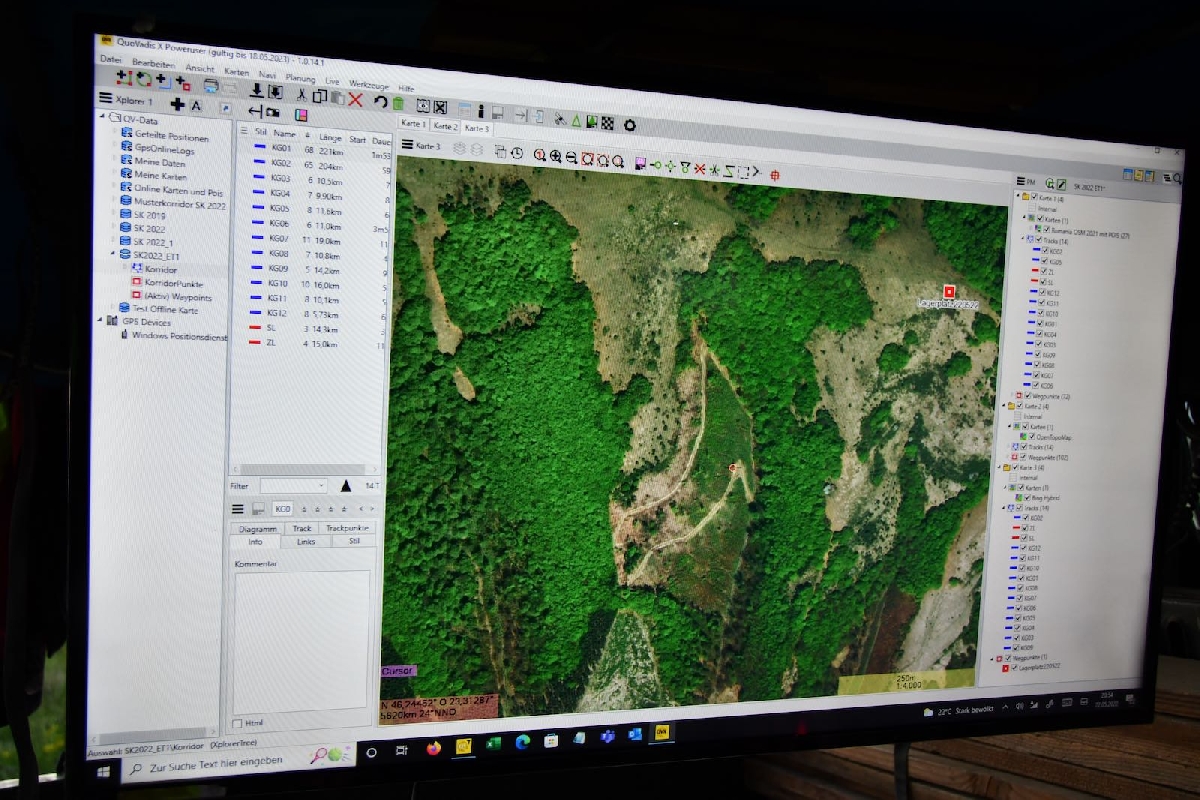The image size is (1200, 800).
Task: Click the Edge browser icon in the taskbar
Action: point(522,742)
